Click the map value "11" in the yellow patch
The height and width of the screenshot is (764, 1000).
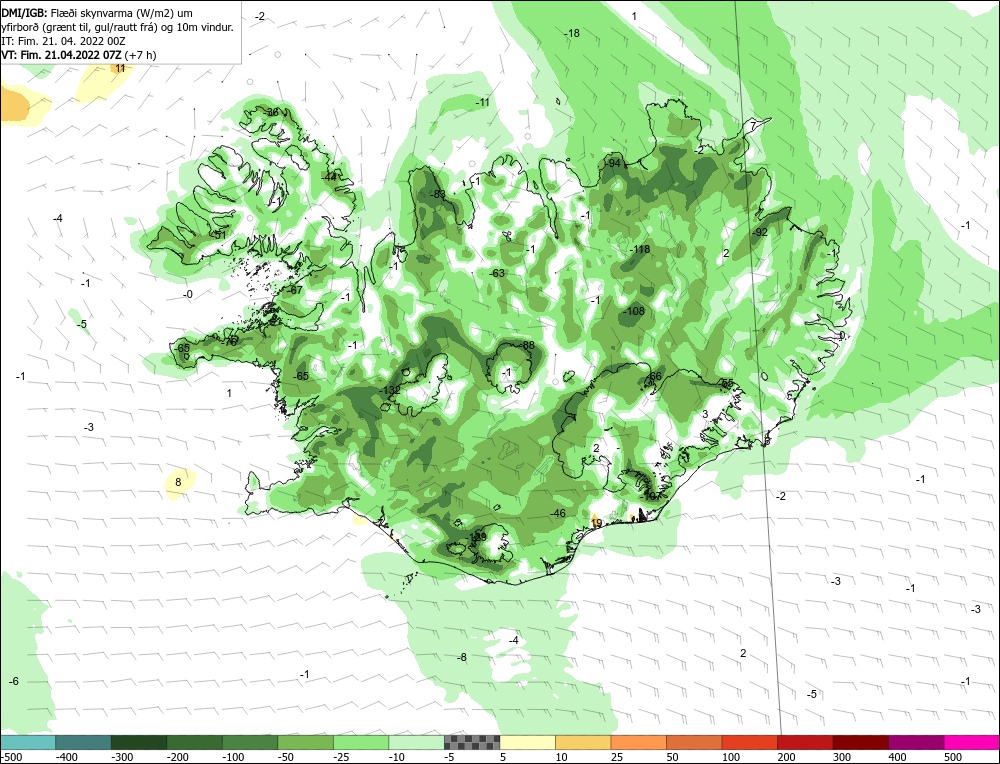pos(120,68)
